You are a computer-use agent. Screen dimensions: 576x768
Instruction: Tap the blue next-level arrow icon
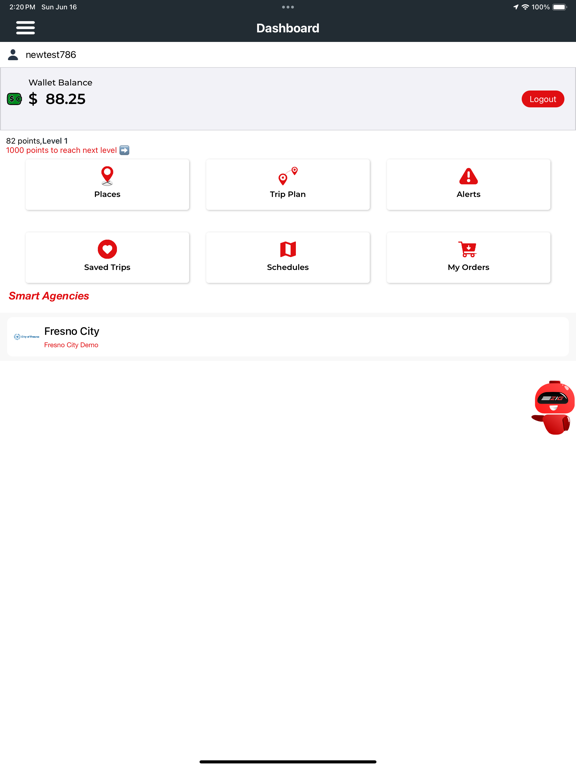click(x=124, y=150)
